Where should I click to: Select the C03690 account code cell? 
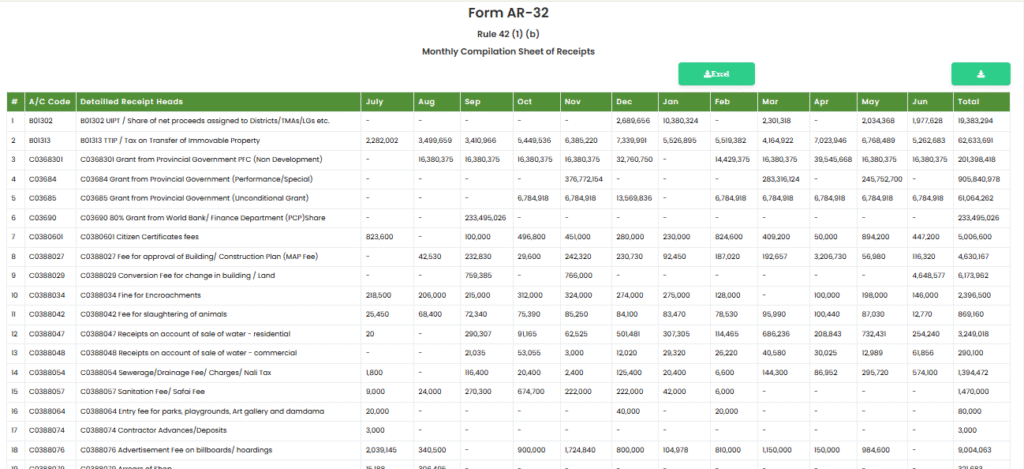41,217
